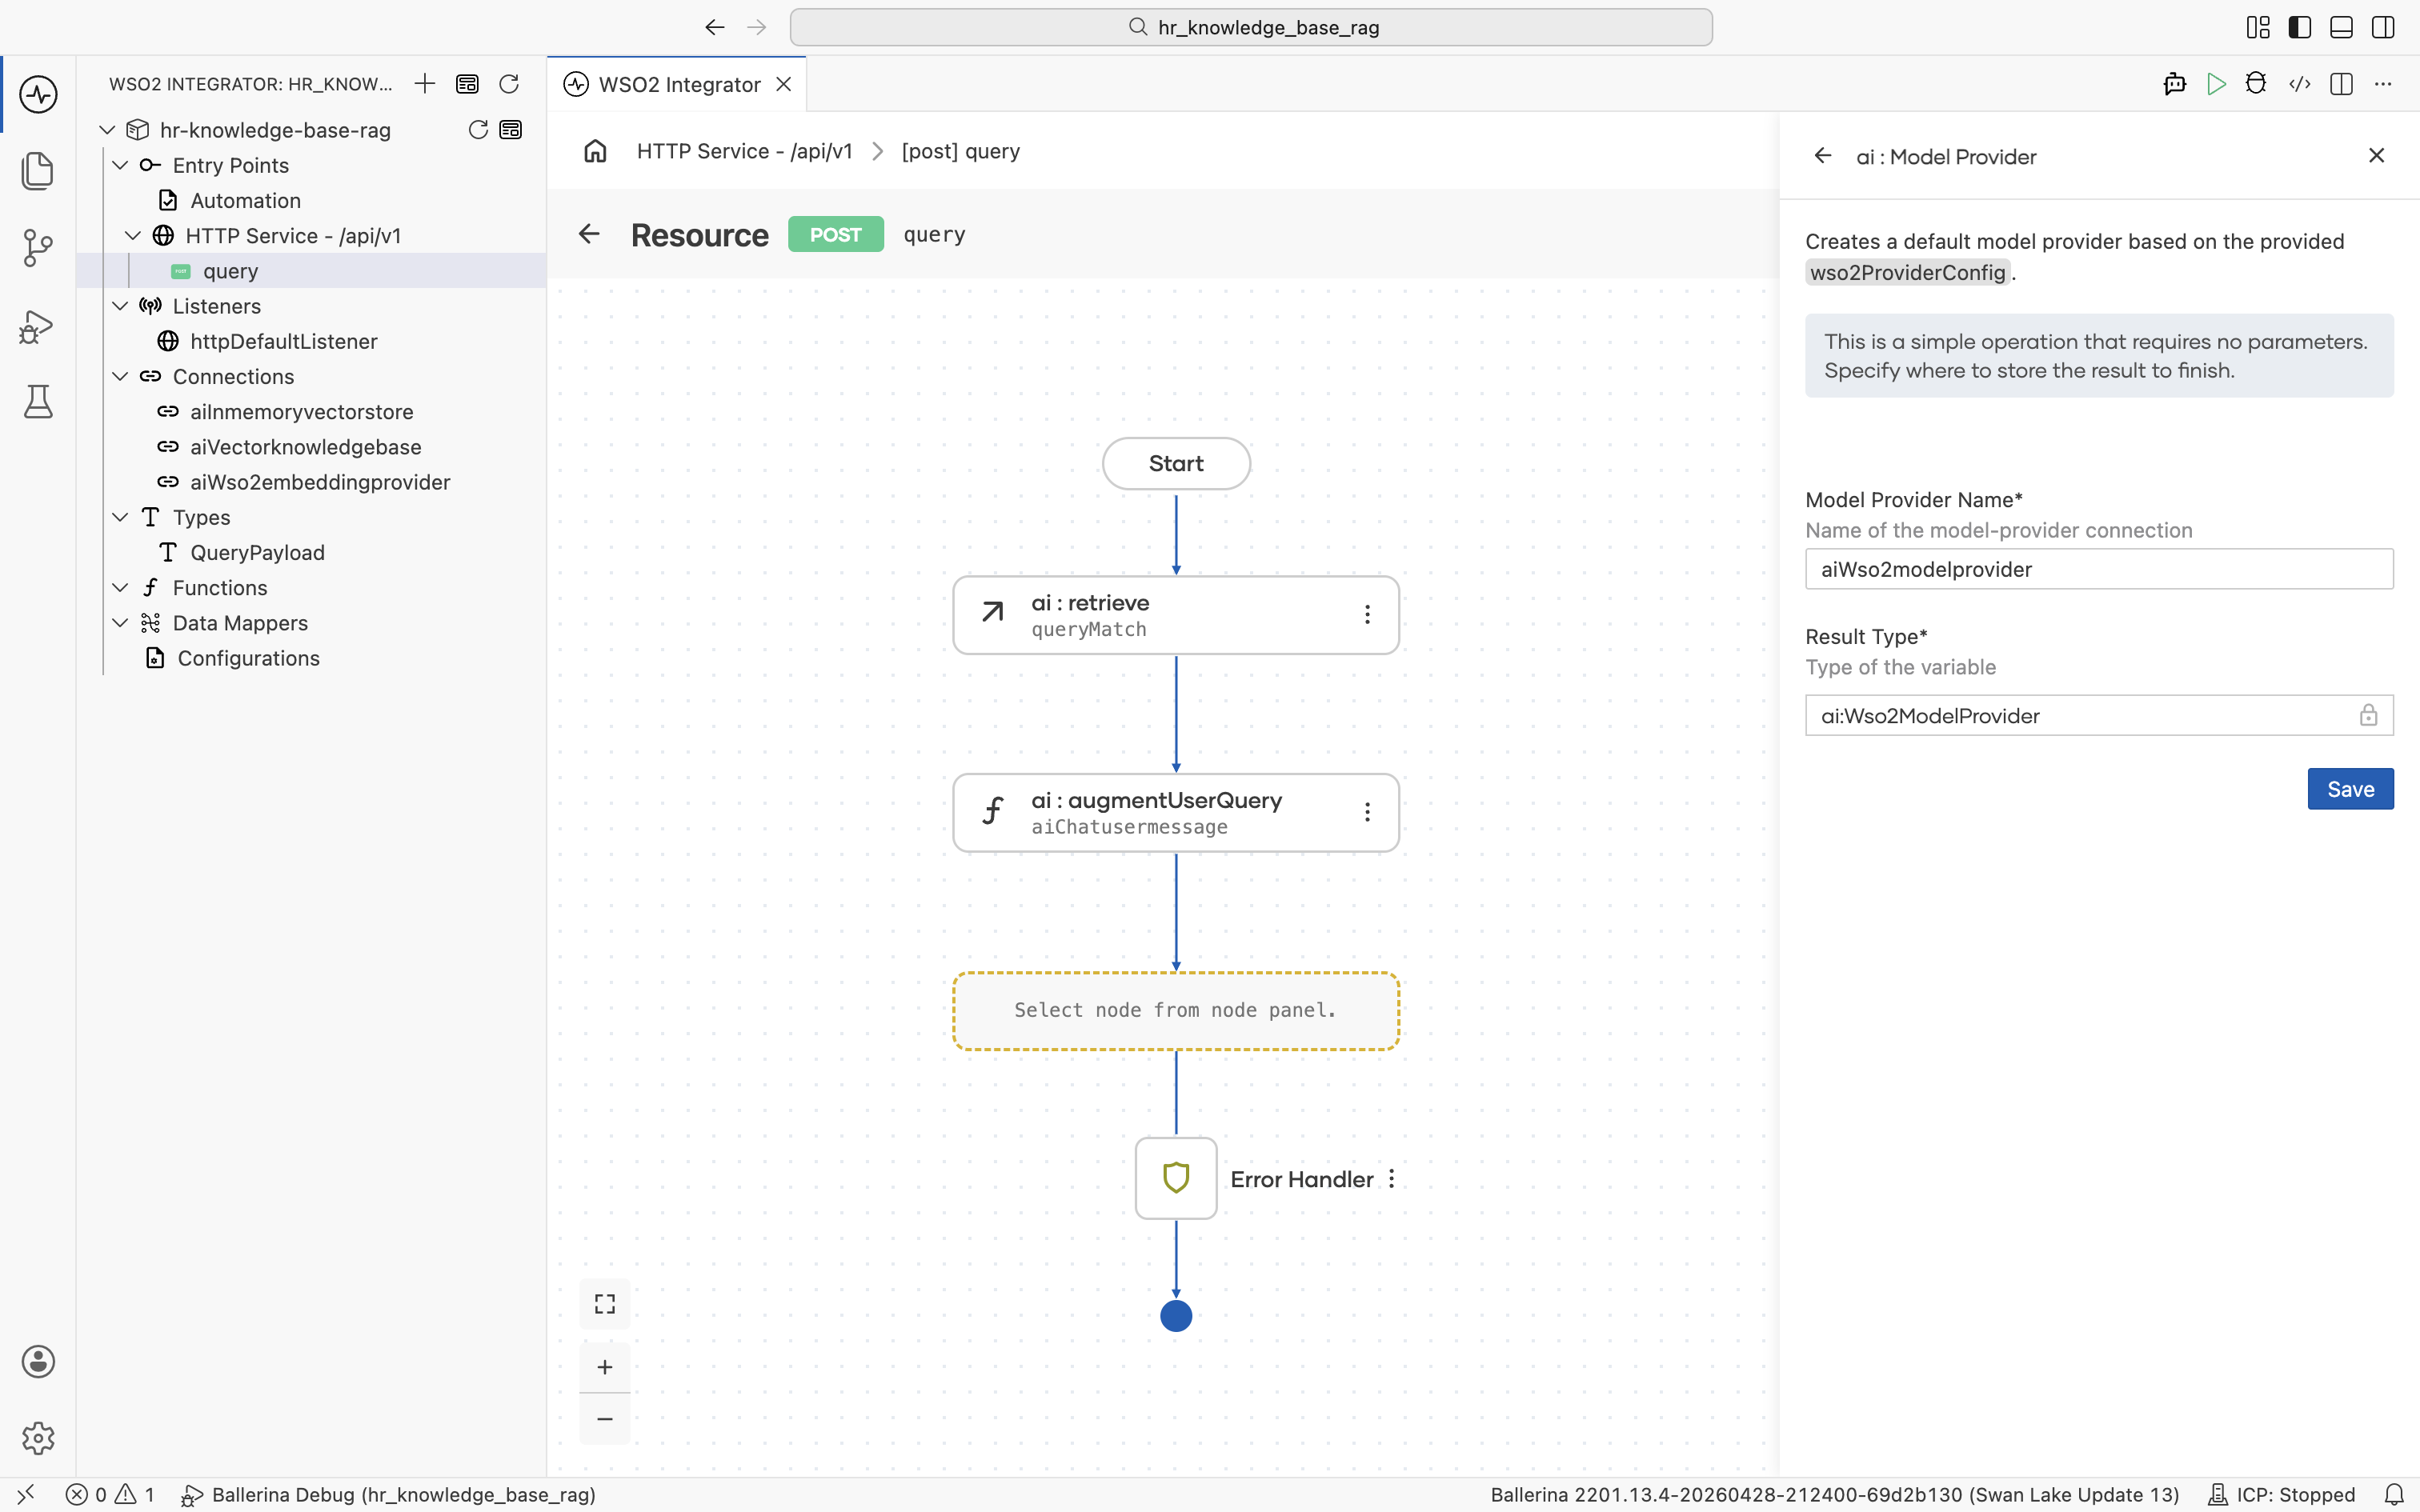Click the Result Type input field
The image size is (2420, 1512).
pyautogui.click(x=2099, y=715)
